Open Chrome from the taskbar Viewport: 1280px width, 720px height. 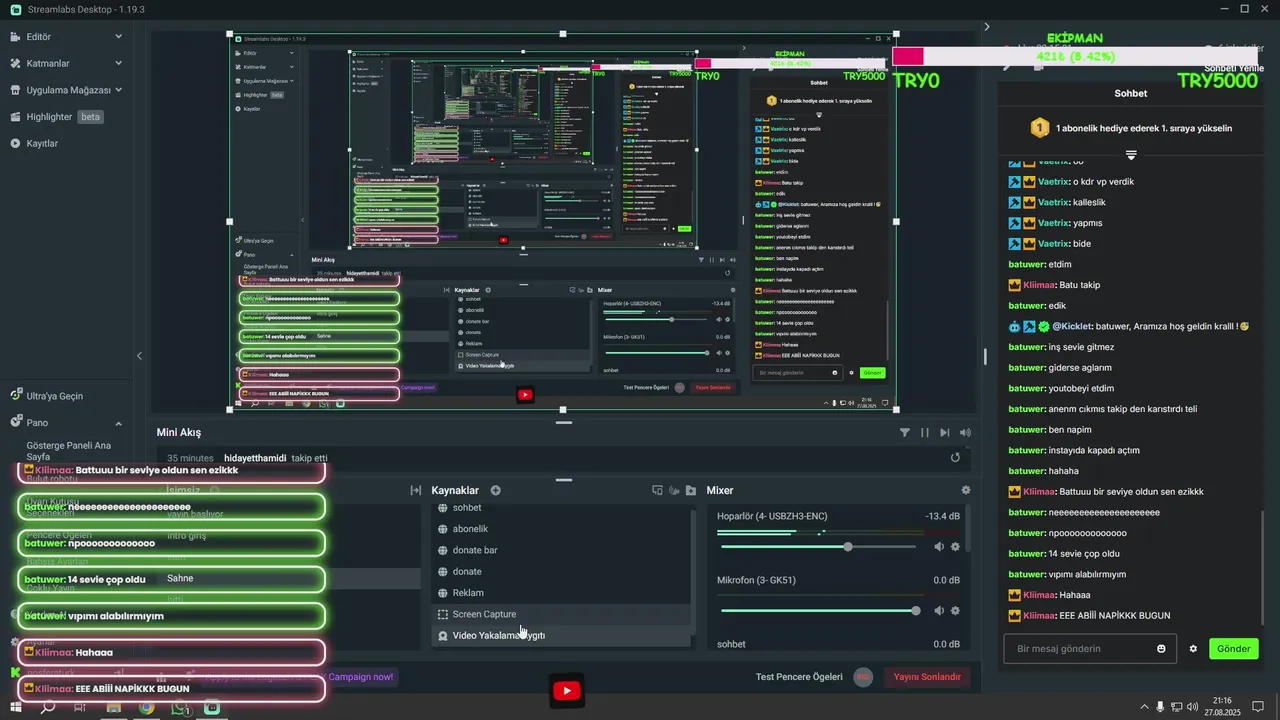coord(147,707)
